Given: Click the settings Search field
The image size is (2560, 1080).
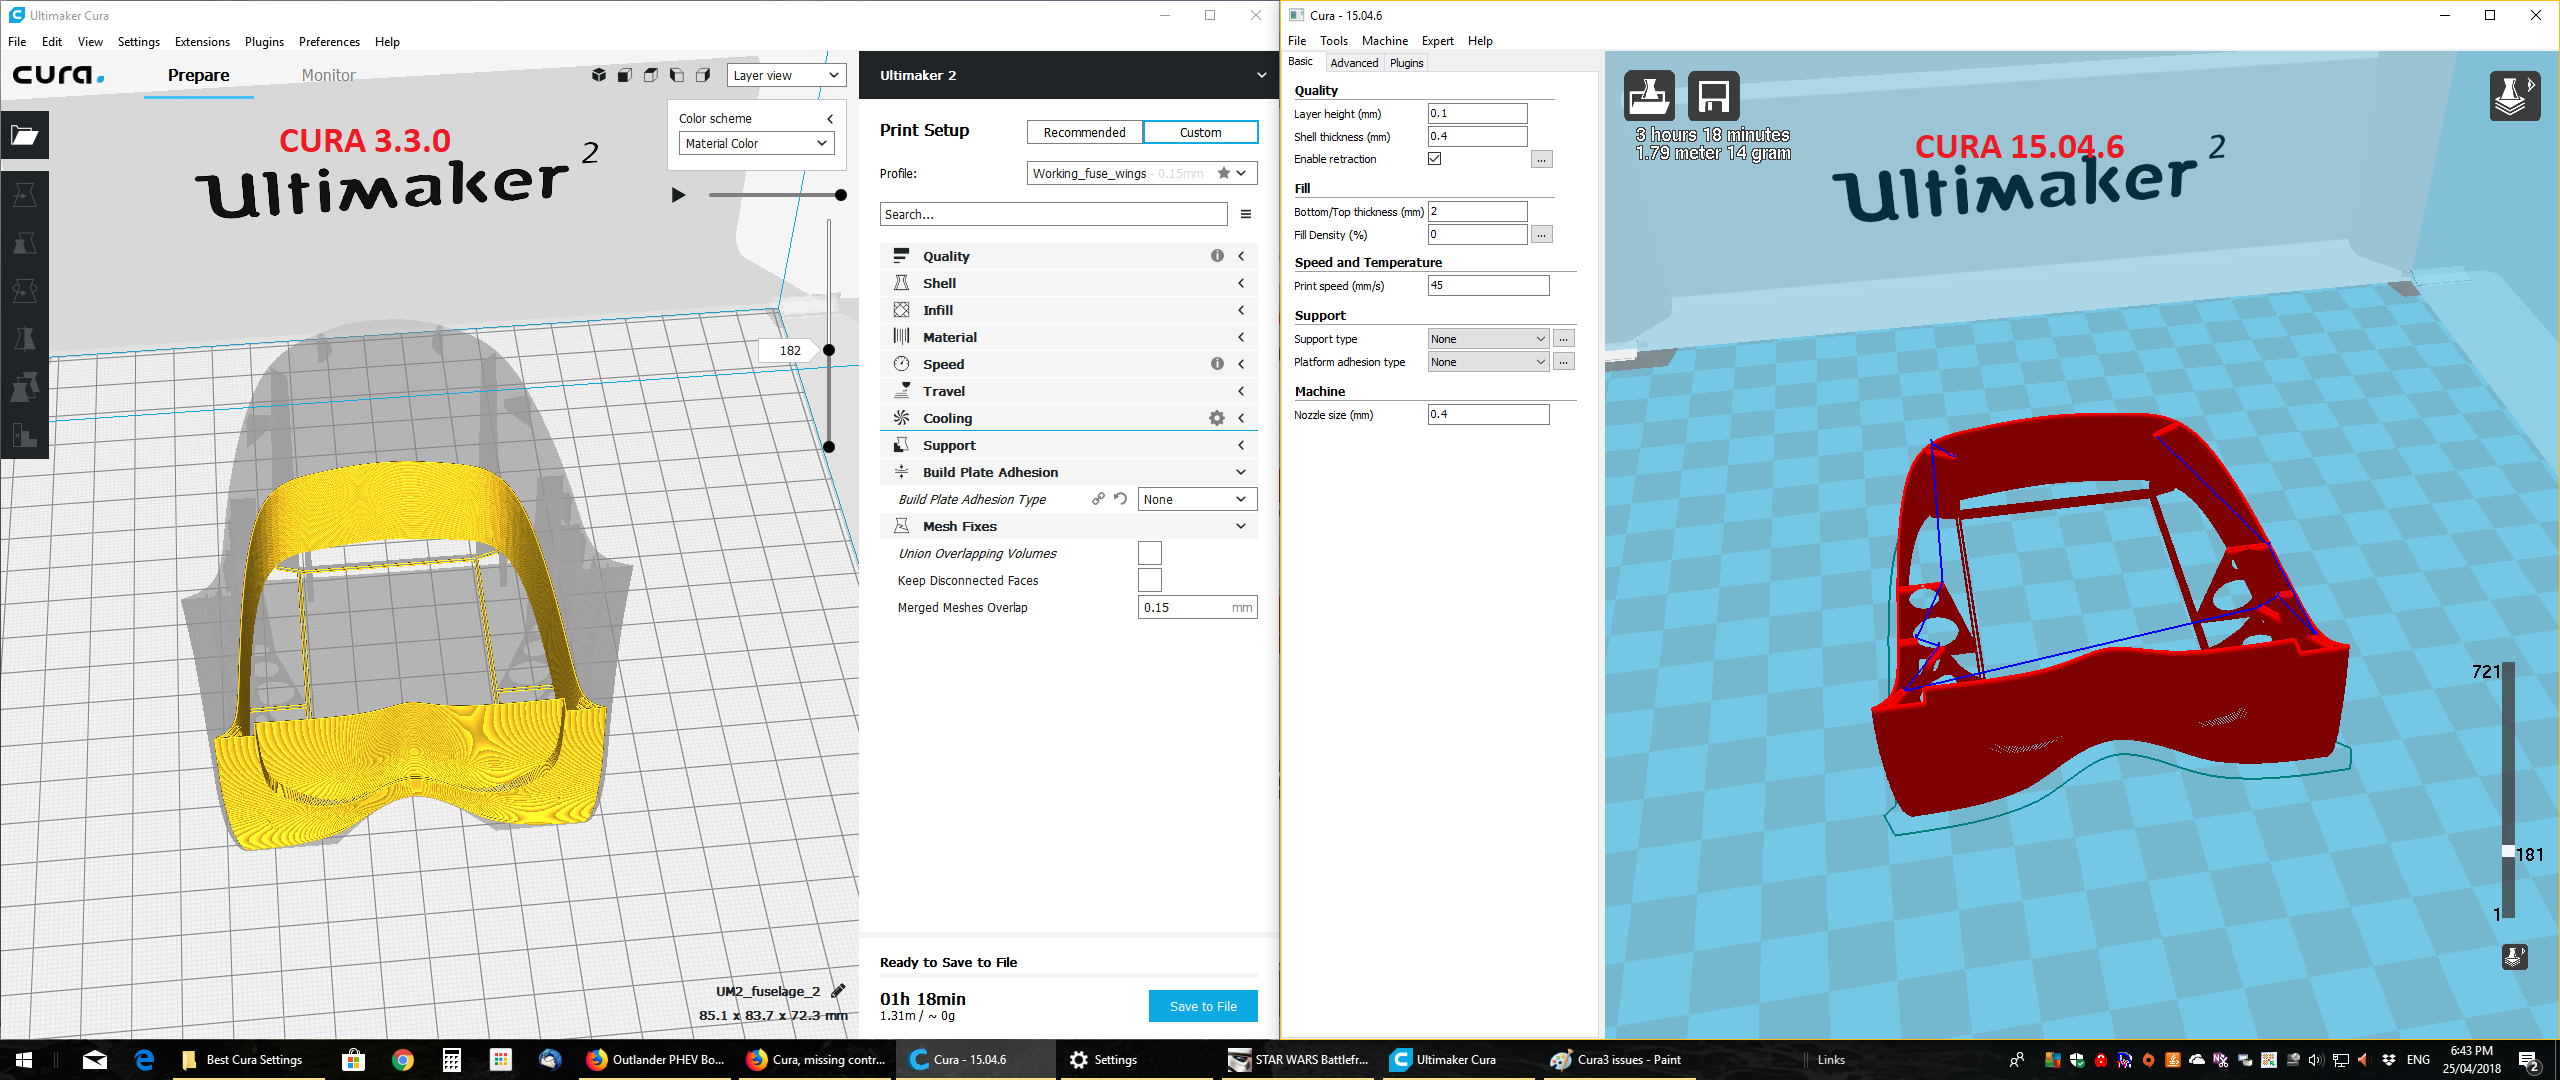Looking at the screenshot, I should tap(1053, 214).
